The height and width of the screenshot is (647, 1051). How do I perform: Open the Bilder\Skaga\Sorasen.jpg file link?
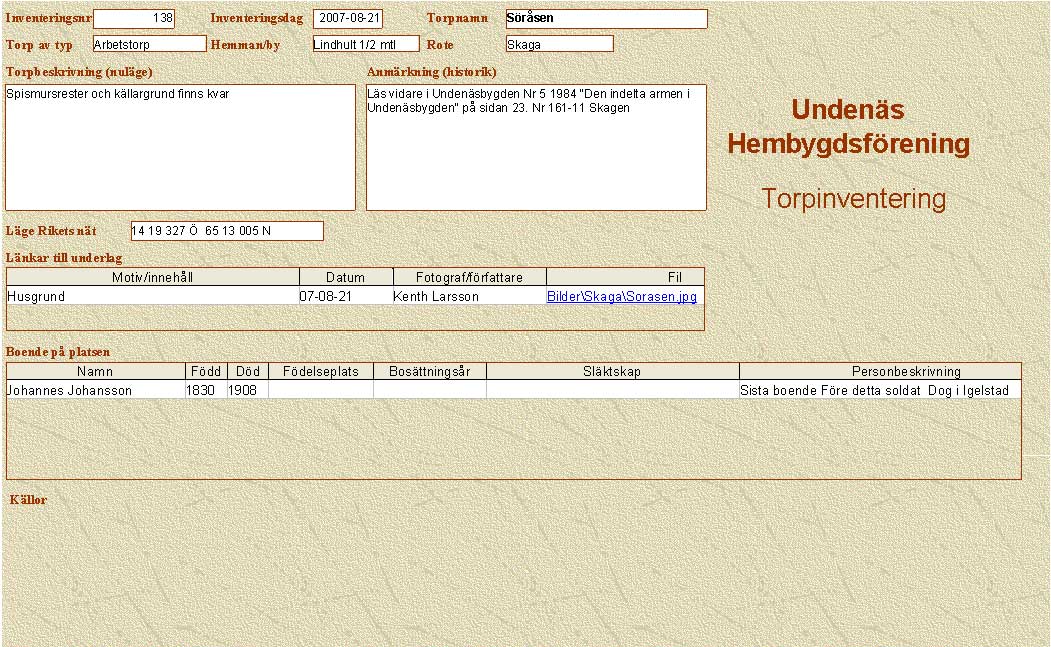[621, 297]
